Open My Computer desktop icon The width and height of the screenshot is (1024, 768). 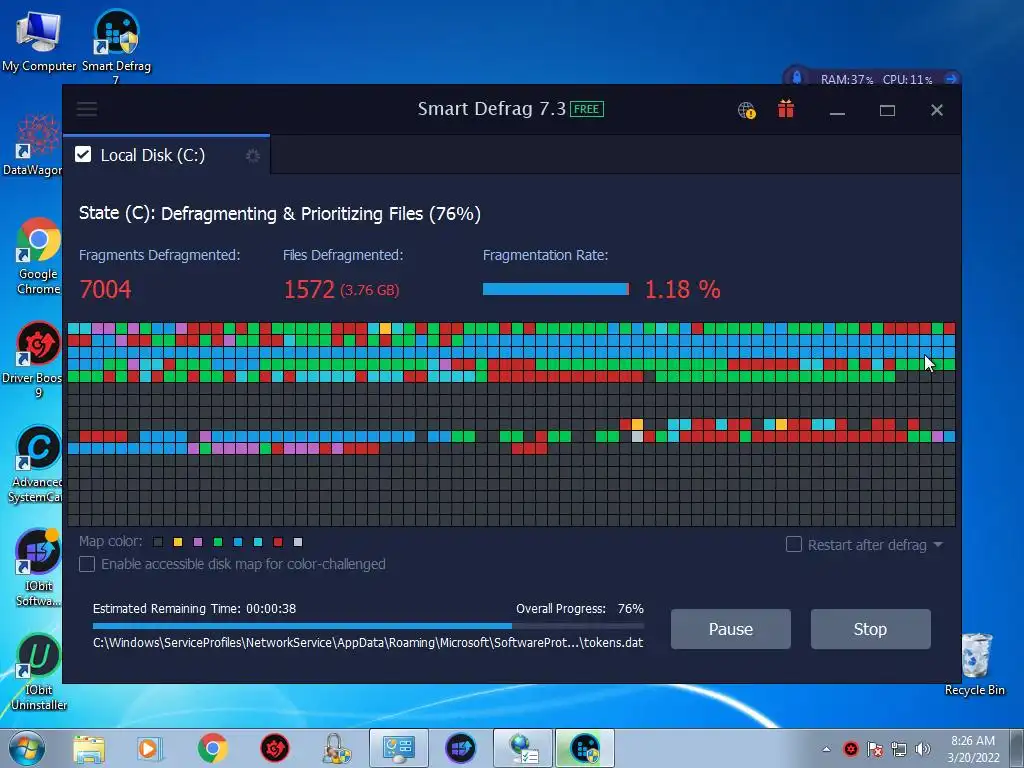tap(39, 40)
